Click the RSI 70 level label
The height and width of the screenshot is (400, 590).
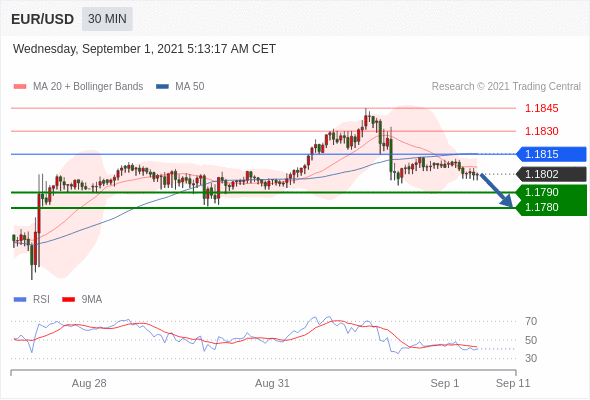click(531, 321)
